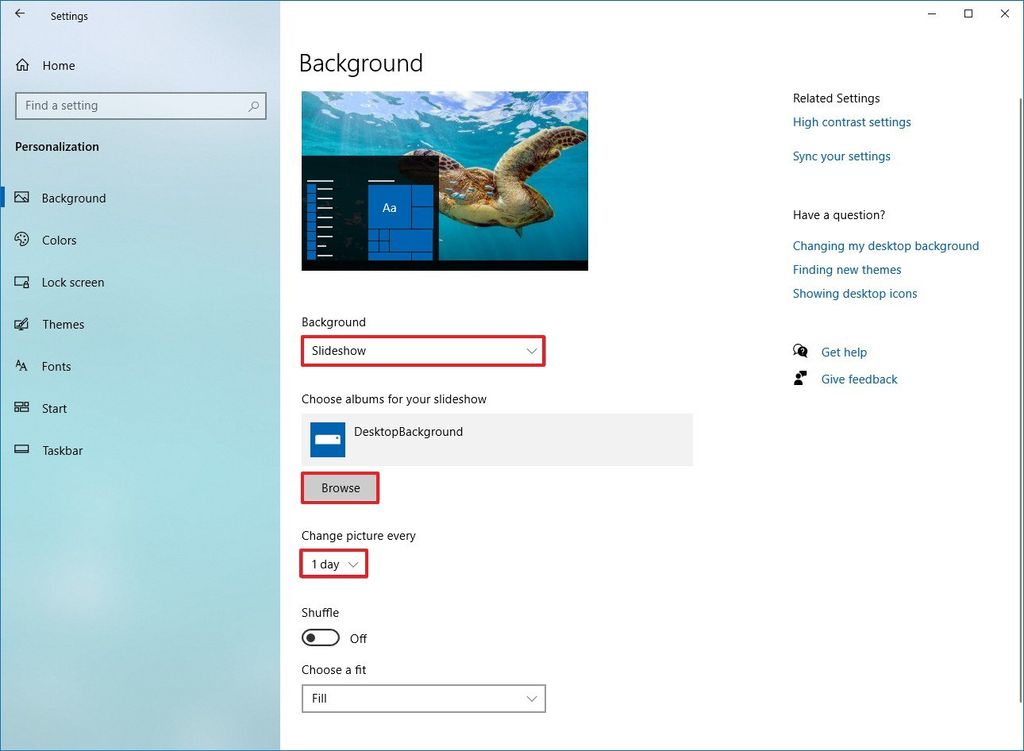Expand the Change picture every dropdown

click(x=333, y=563)
